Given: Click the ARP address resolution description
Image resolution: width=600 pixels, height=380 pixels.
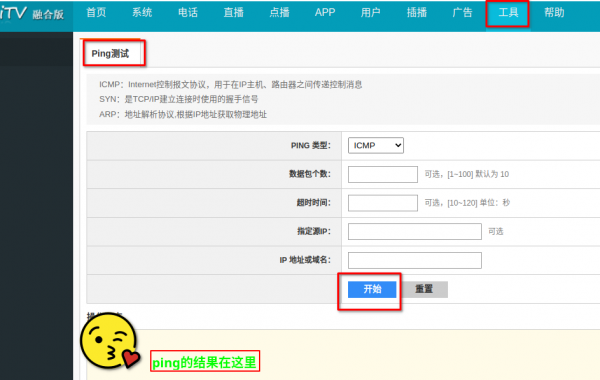Looking at the screenshot, I should (183, 114).
